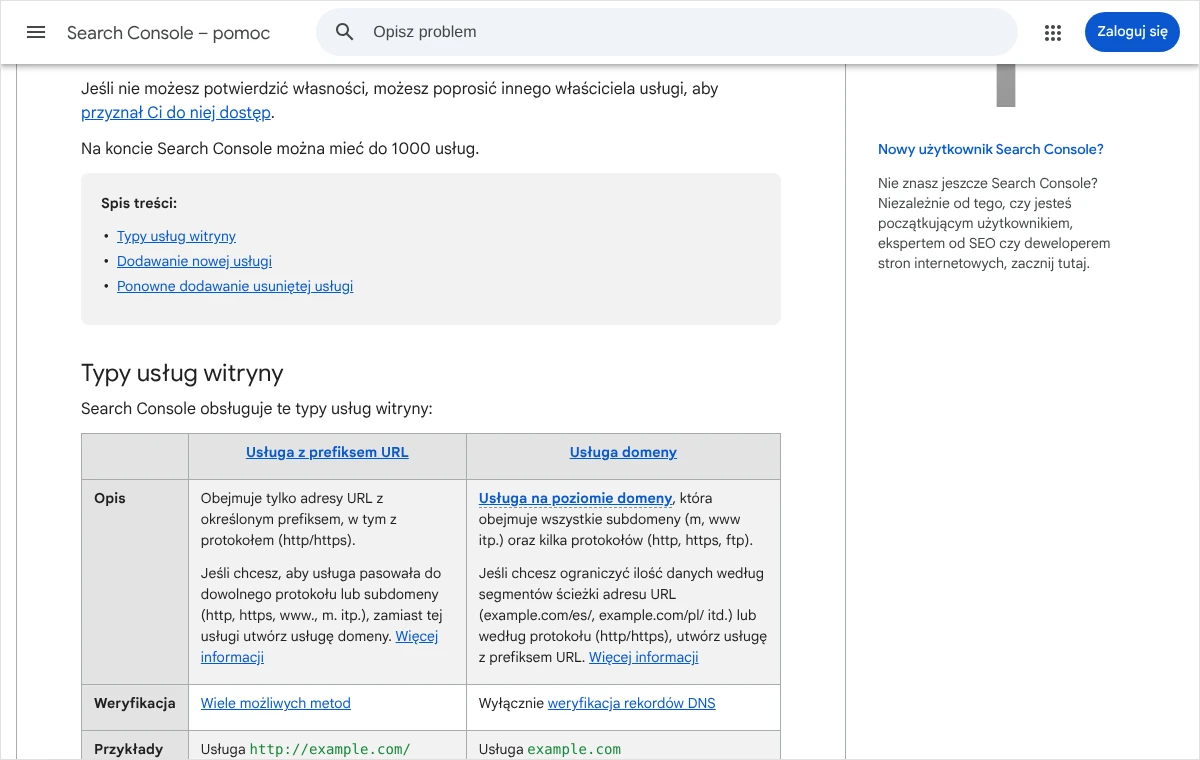
Task: Click the 'Przykłady' row header
Action: 128,749
